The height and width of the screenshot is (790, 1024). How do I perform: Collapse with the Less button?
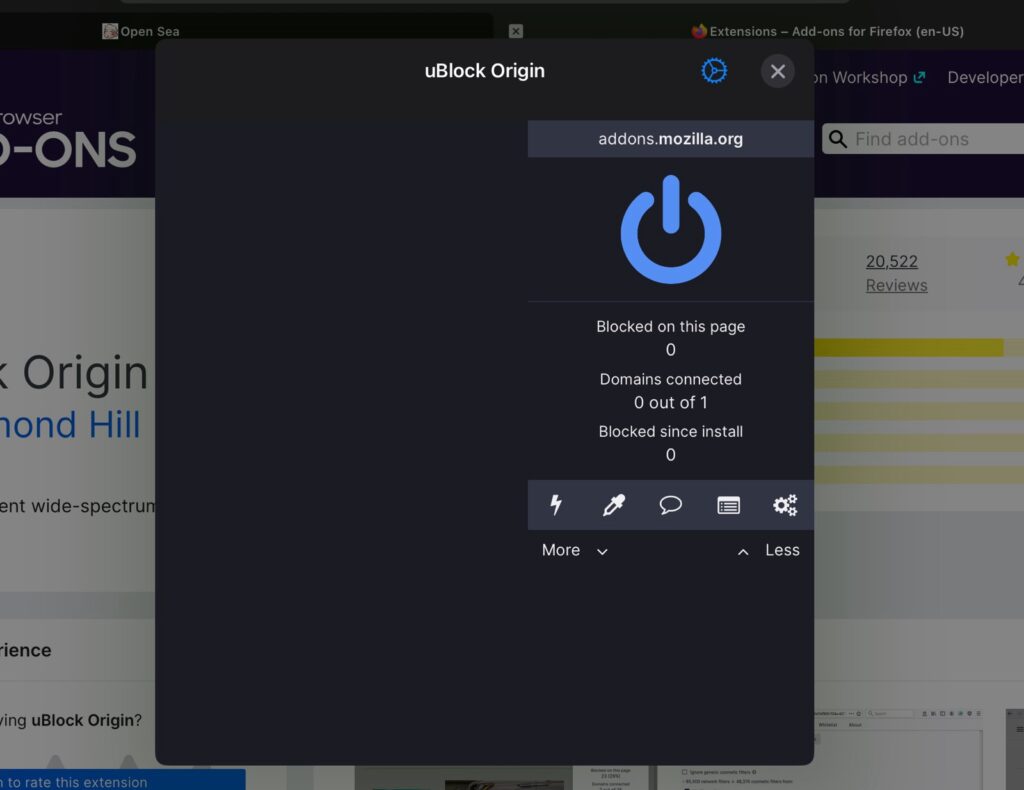pyautogui.click(x=769, y=550)
